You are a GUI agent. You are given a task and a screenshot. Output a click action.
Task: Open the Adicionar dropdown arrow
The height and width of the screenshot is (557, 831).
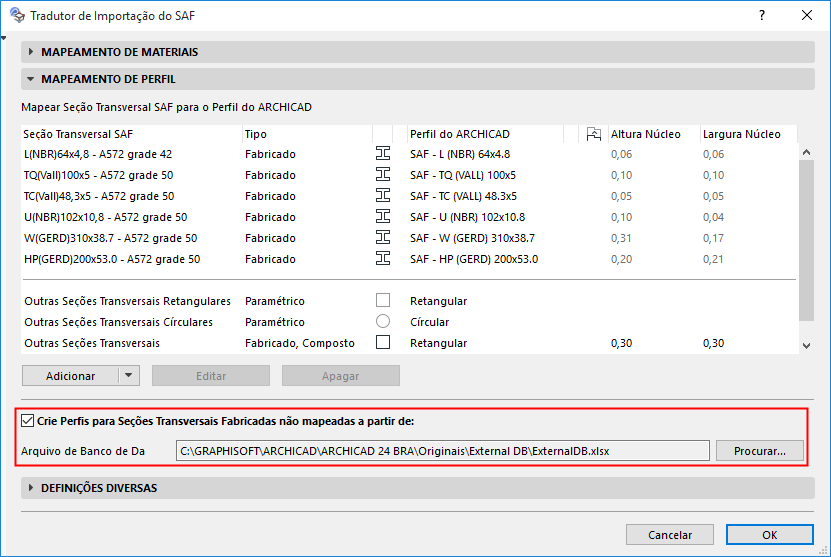pos(128,376)
